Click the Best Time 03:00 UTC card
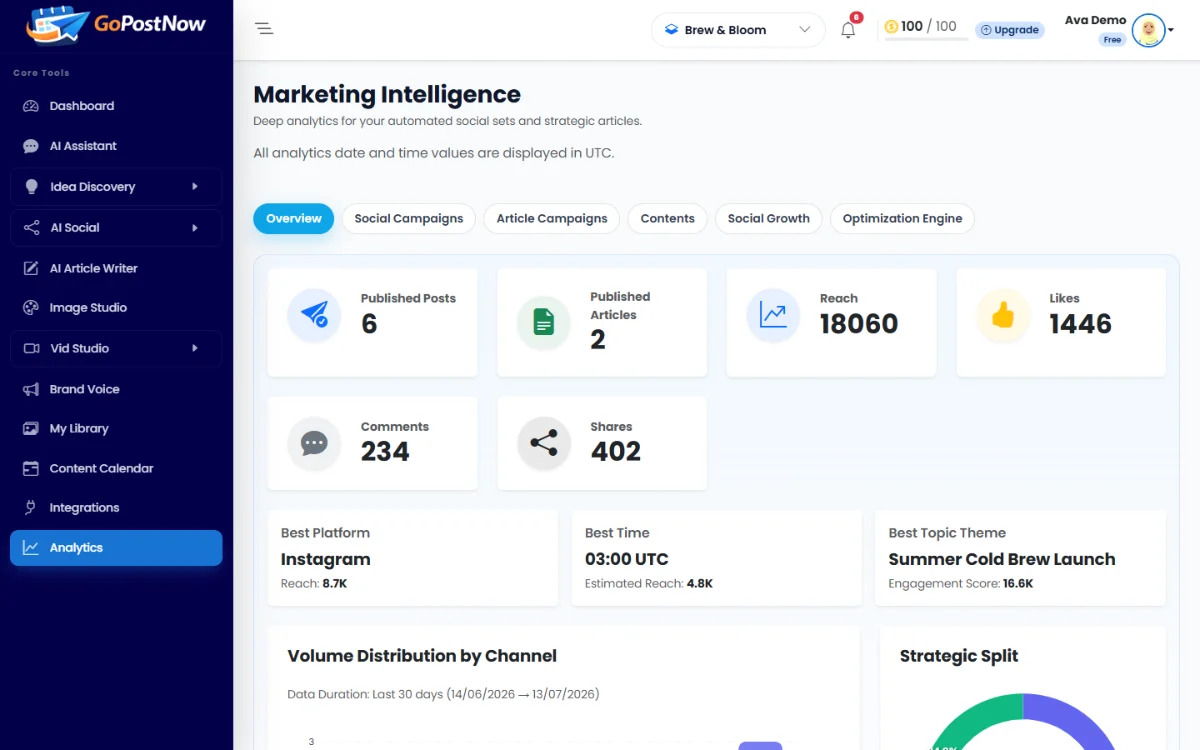1200x750 pixels. (x=716, y=558)
